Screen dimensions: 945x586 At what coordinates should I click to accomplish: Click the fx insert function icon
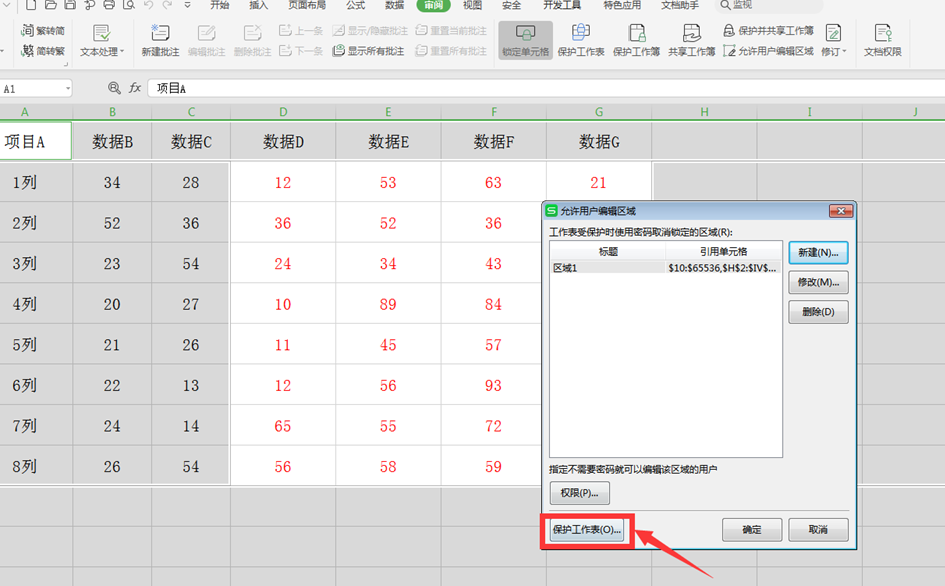click(x=135, y=88)
